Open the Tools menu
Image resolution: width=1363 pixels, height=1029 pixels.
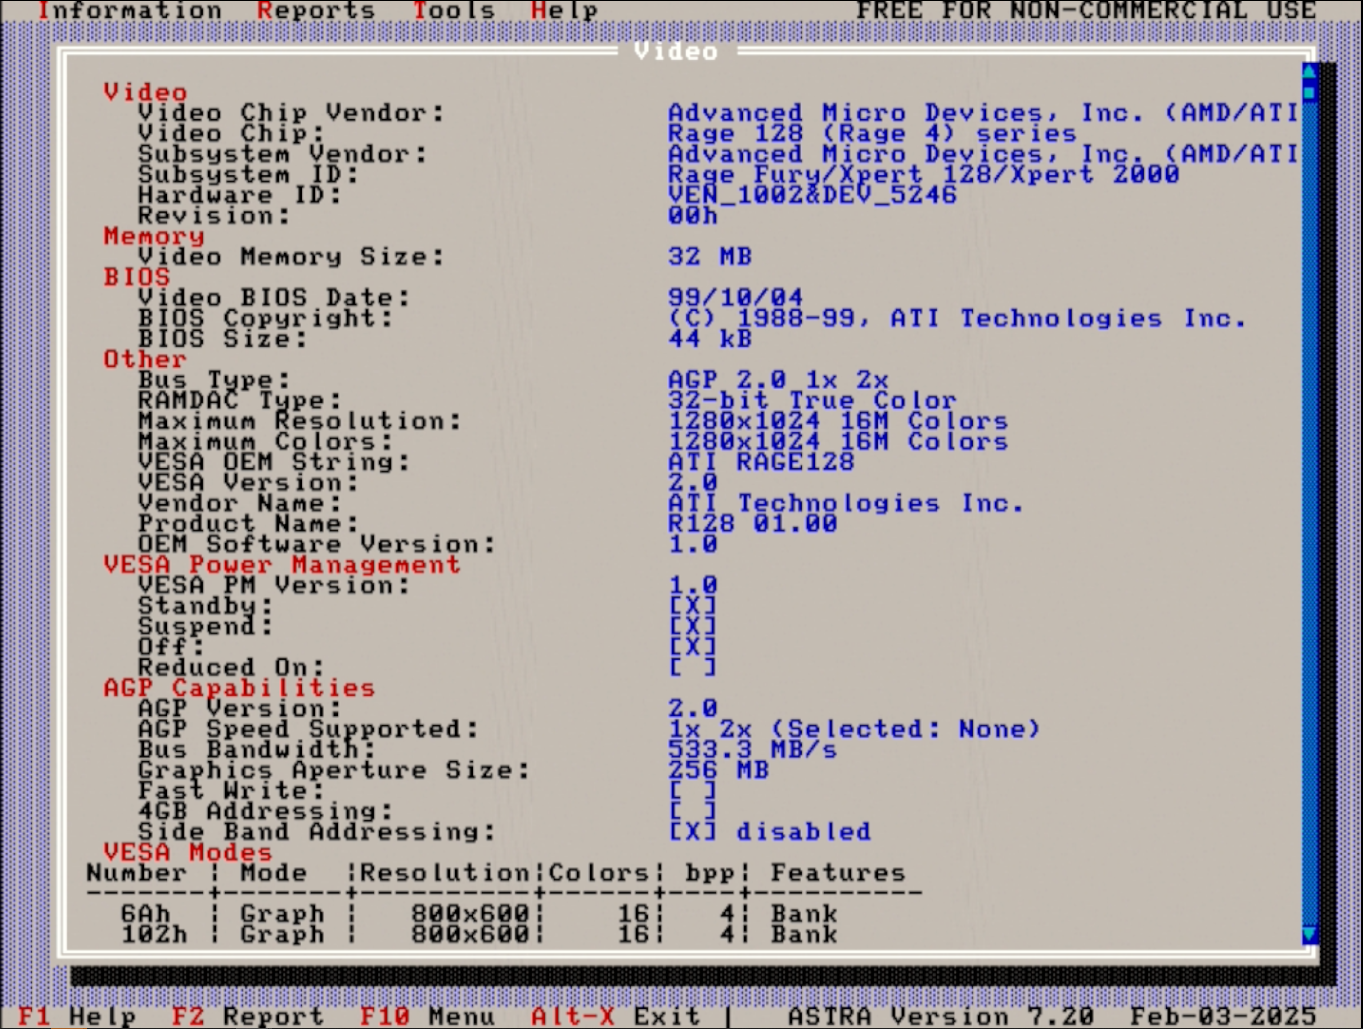point(454,11)
